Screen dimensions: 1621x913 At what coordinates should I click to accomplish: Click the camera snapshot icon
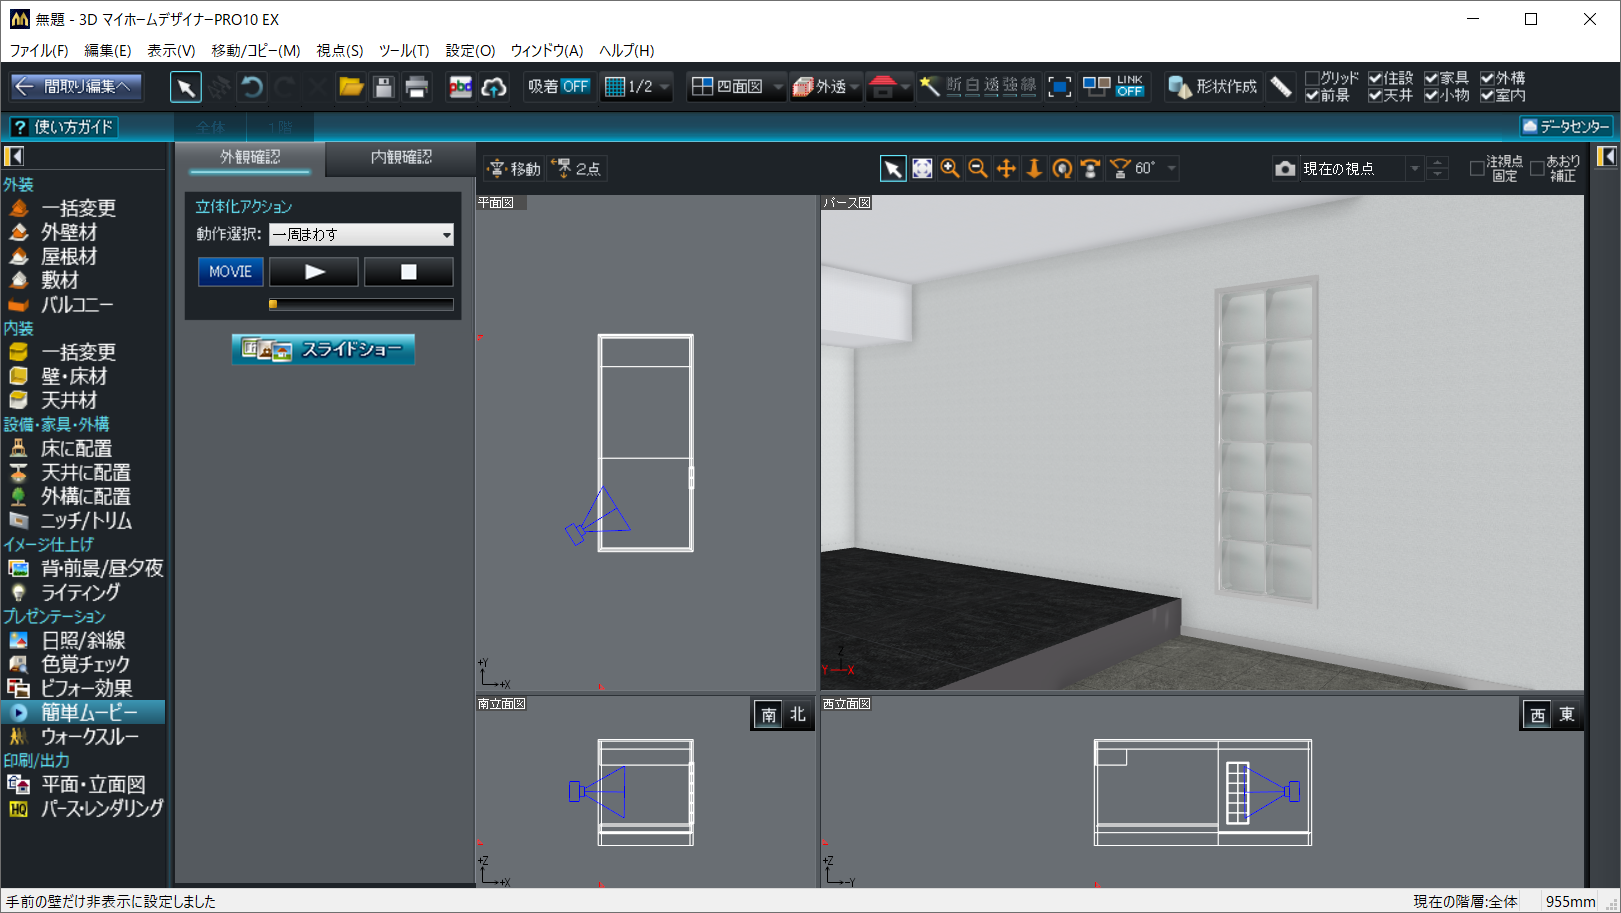point(1285,169)
